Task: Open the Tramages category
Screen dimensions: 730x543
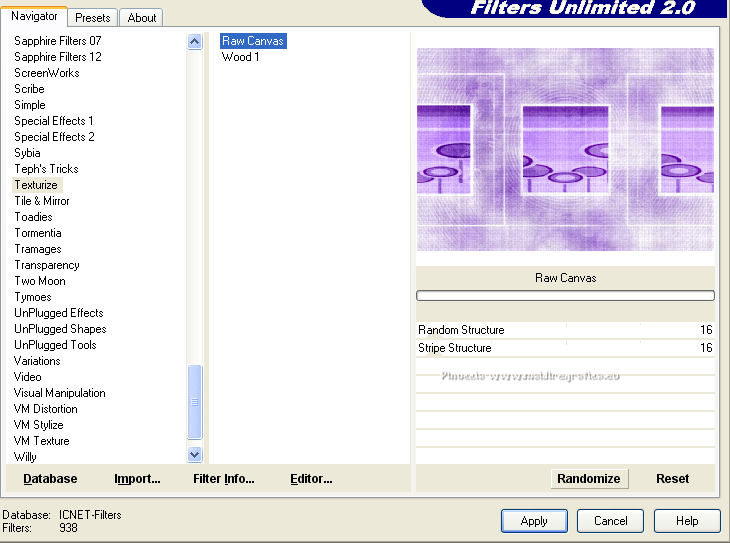Action: tap(38, 249)
